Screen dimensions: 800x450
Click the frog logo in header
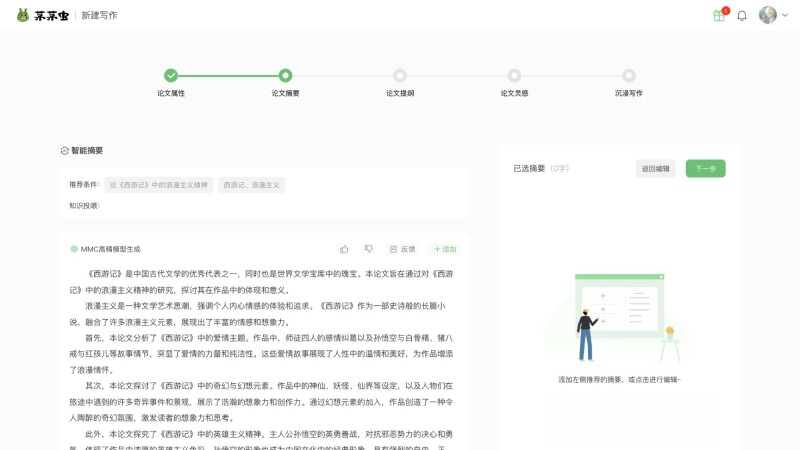[x=23, y=15]
